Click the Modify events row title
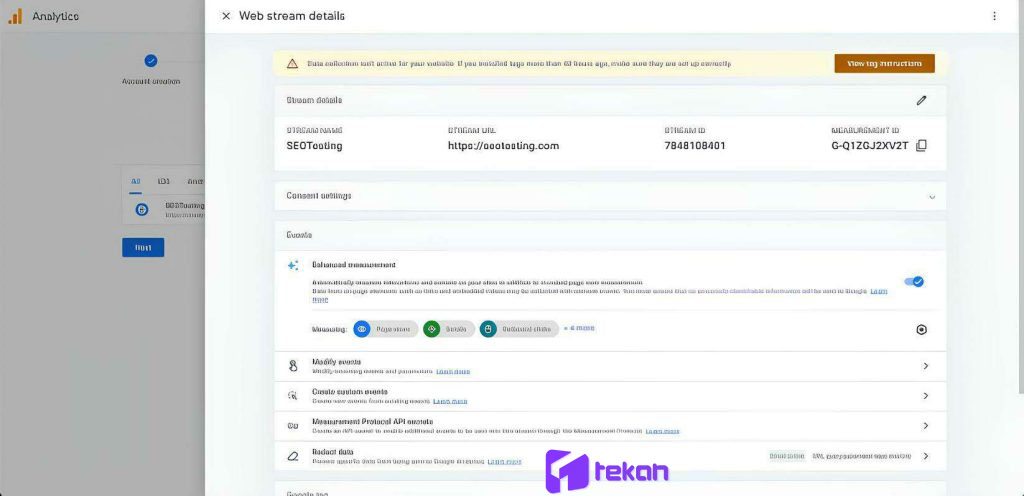 (x=337, y=361)
